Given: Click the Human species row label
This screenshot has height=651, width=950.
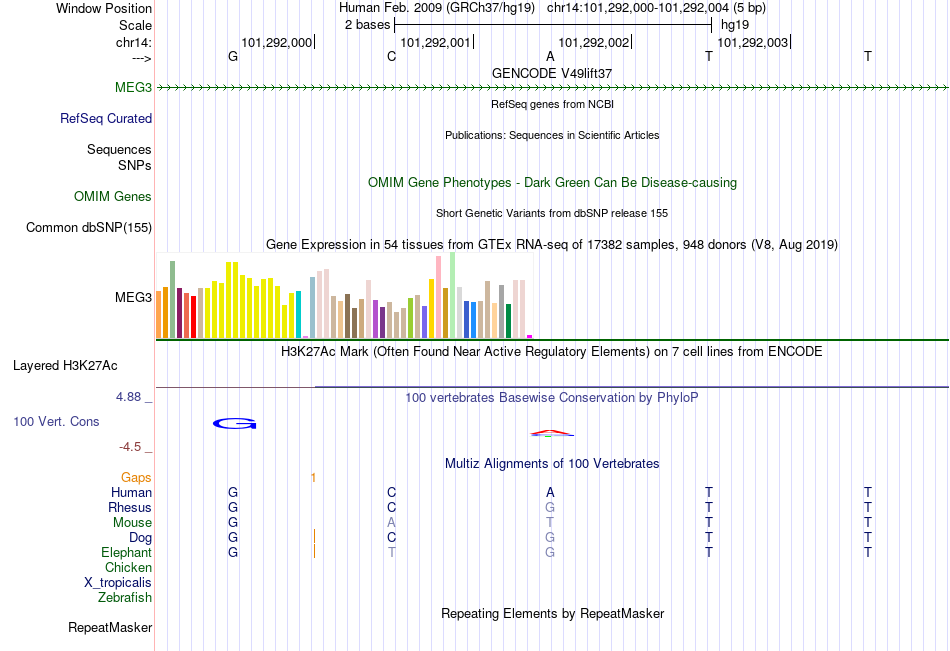Looking at the screenshot, I should [x=131, y=492].
